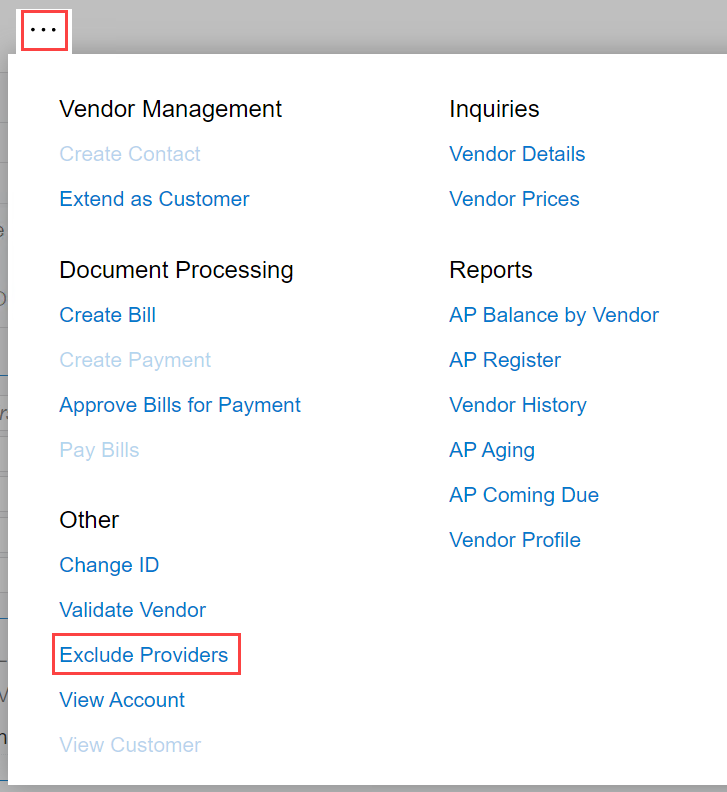Screen dimensions: 727x792
Task: Open View Account option
Action: point(122,700)
